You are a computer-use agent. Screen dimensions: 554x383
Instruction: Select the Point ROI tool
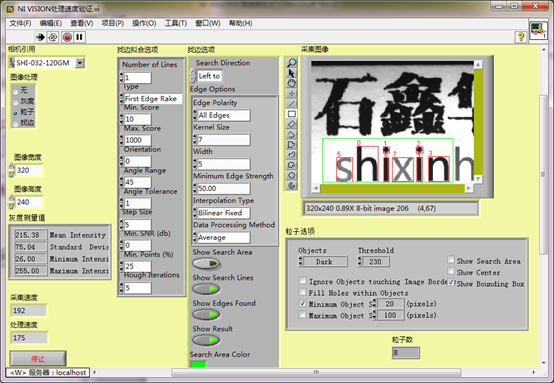[x=291, y=94]
